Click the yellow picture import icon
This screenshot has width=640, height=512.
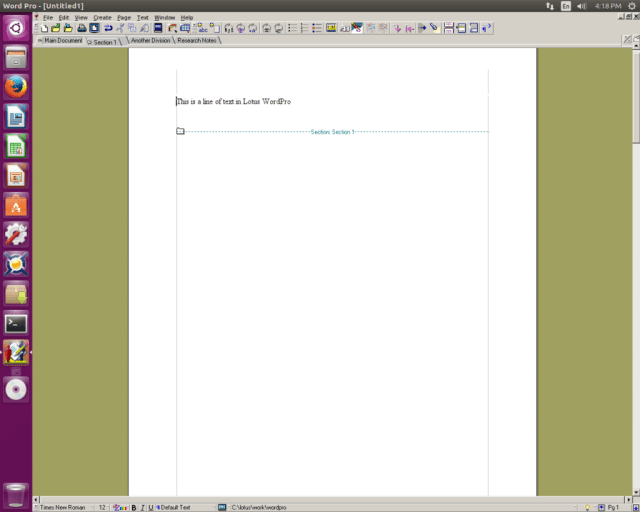(331, 28)
